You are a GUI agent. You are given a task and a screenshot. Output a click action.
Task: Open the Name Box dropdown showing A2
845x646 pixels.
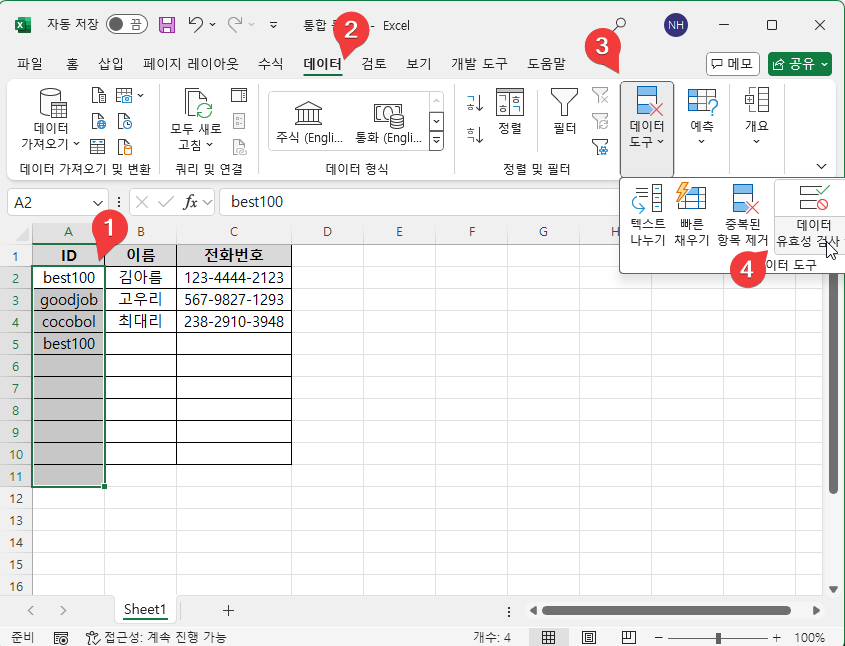click(95, 202)
